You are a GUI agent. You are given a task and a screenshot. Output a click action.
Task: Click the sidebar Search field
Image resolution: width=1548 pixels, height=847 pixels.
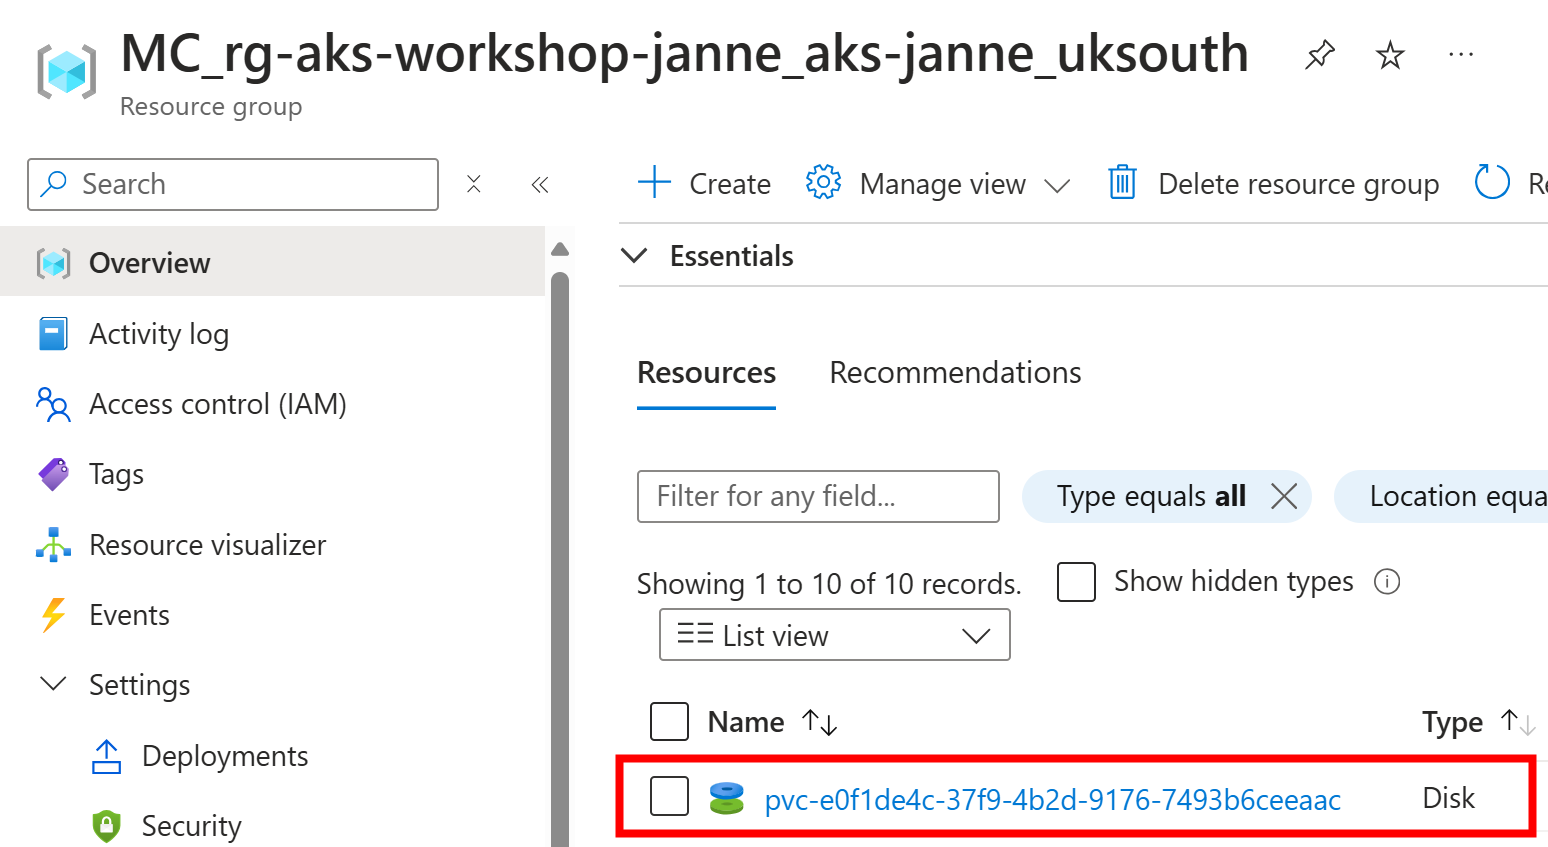(x=233, y=184)
